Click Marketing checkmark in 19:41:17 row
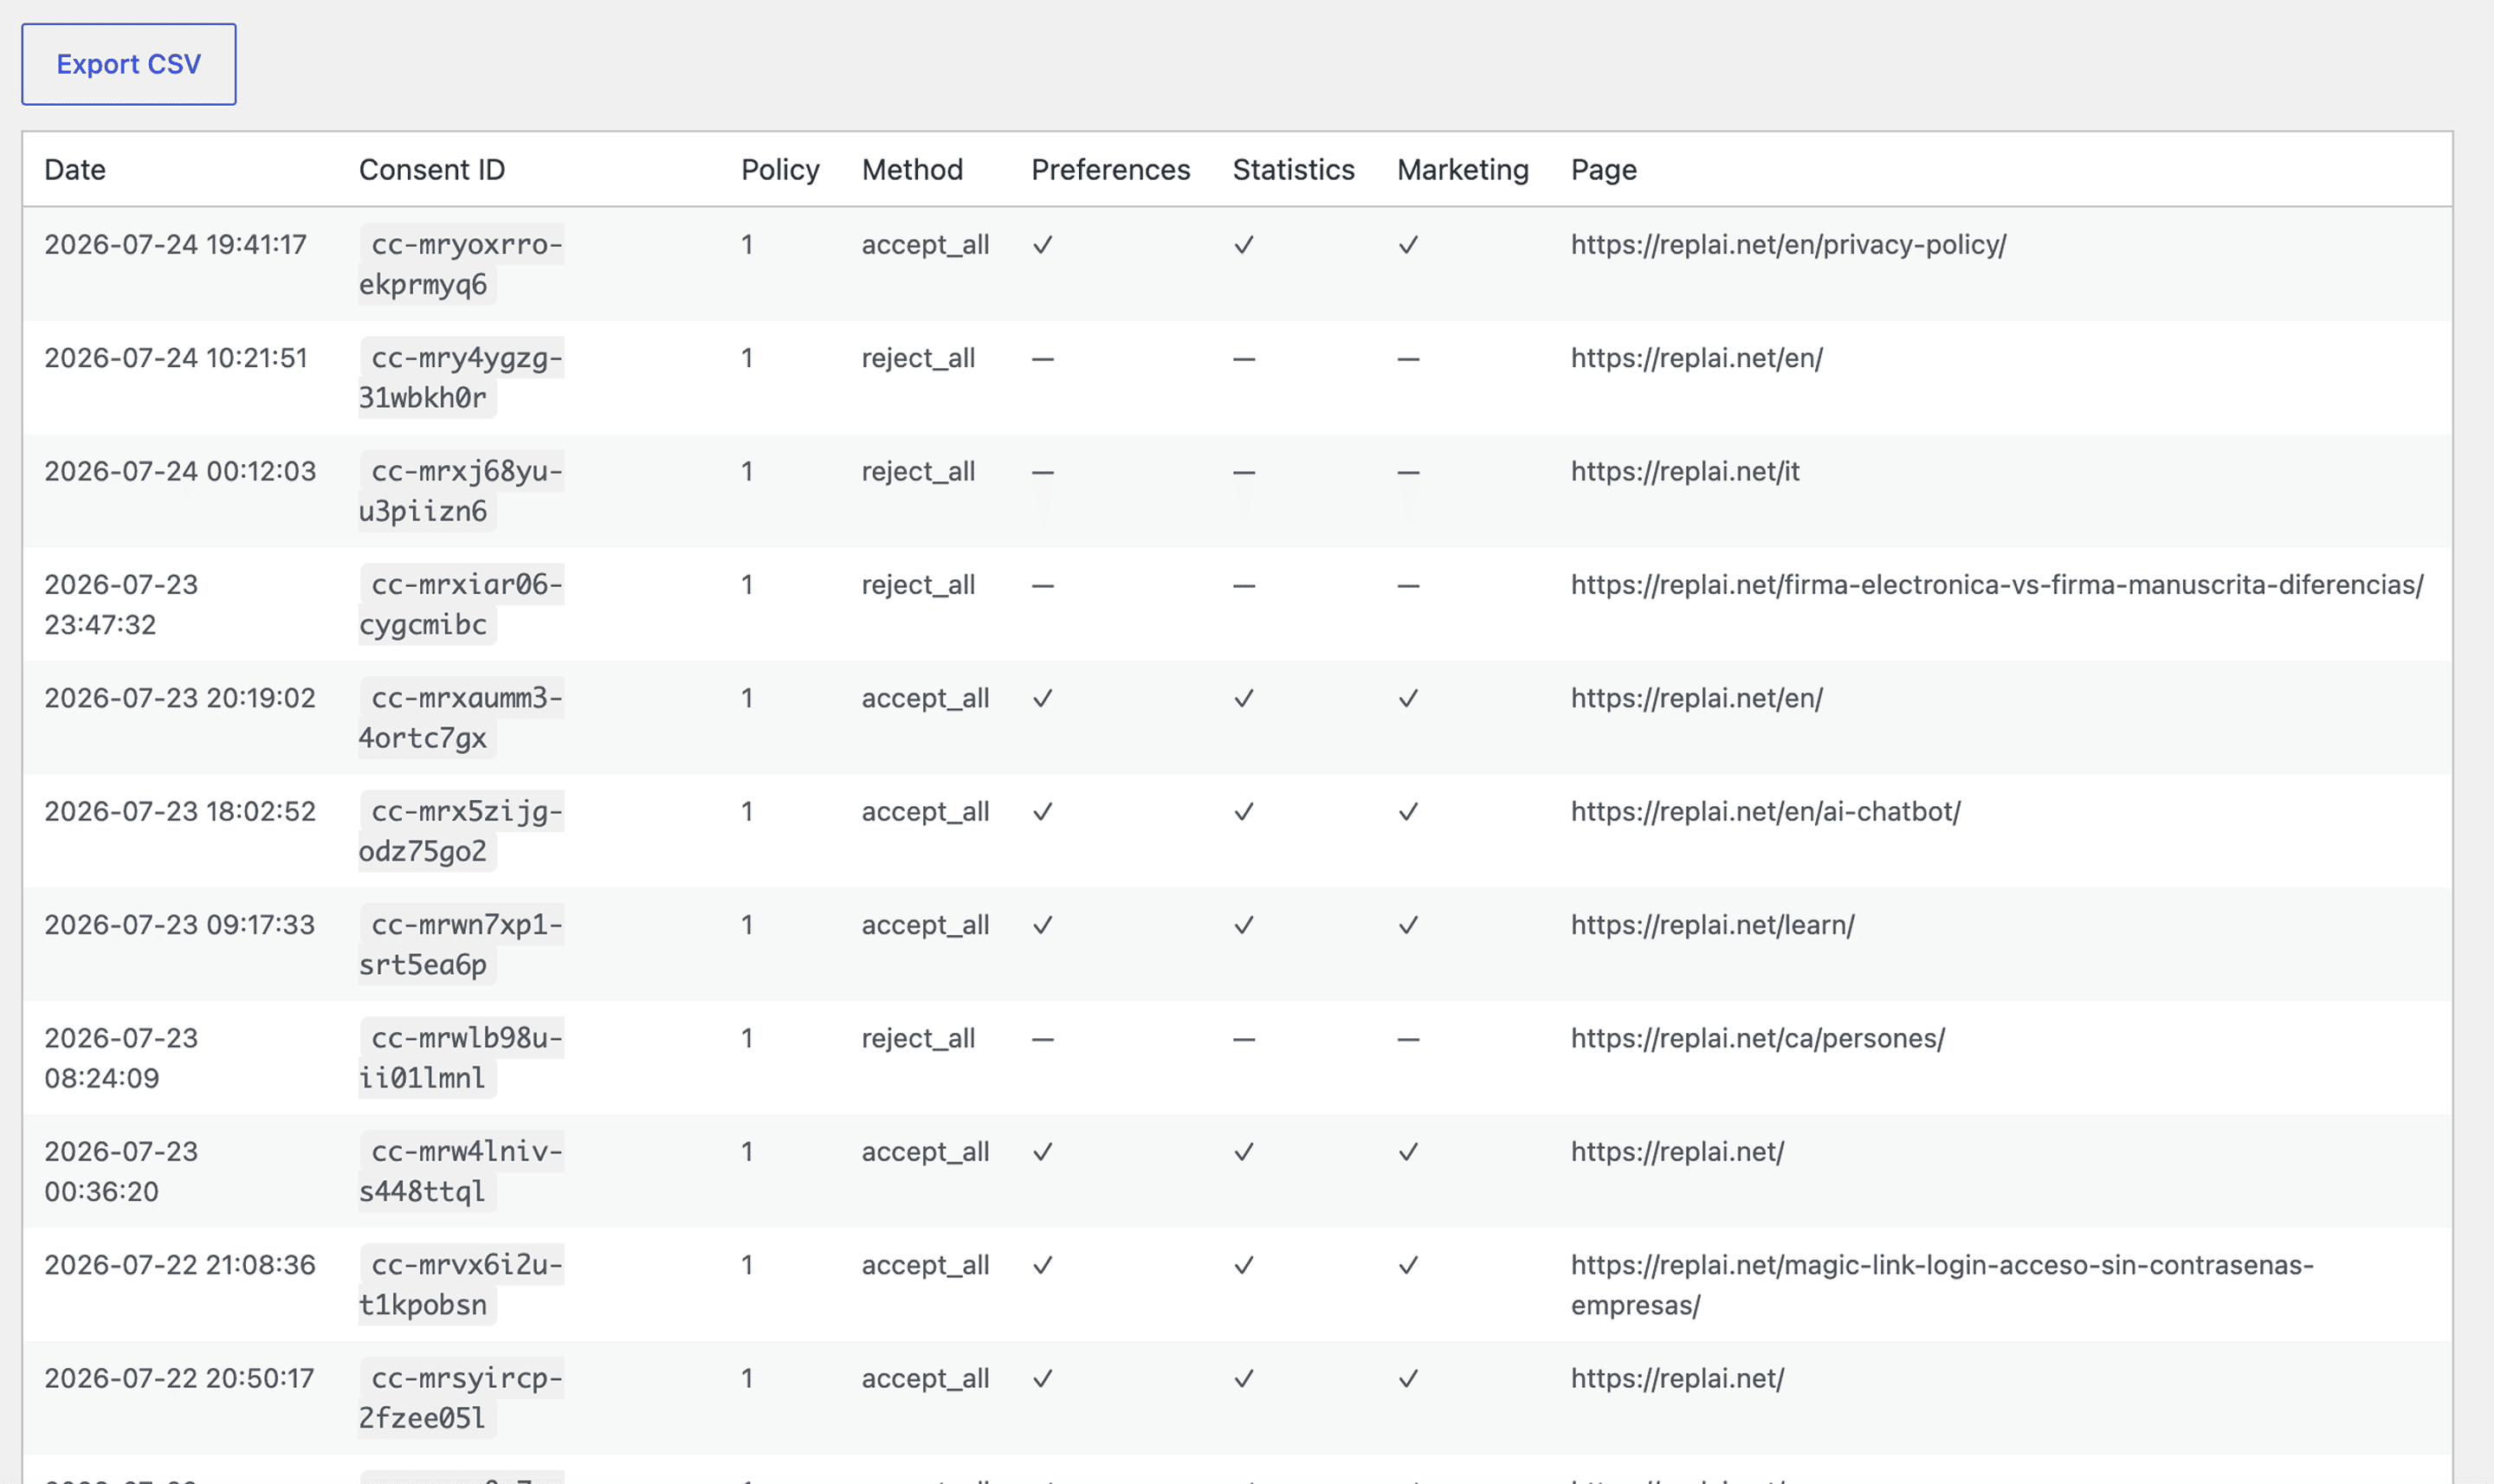Viewport: 2494px width, 1484px height. click(x=1408, y=245)
